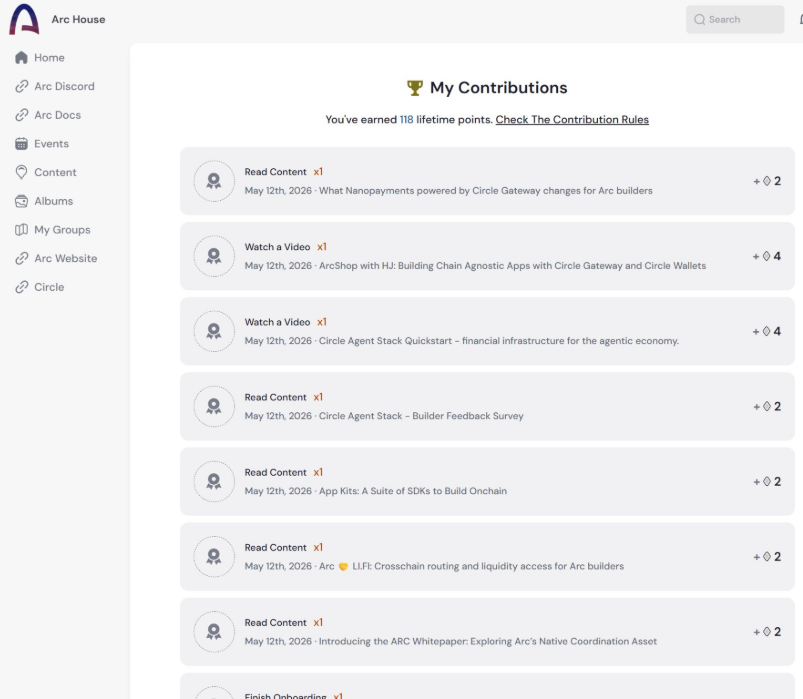Screen dimensions: 803x699
Task: Click badge icon on ARC Whitepaper row
Action: tap(214, 632)
